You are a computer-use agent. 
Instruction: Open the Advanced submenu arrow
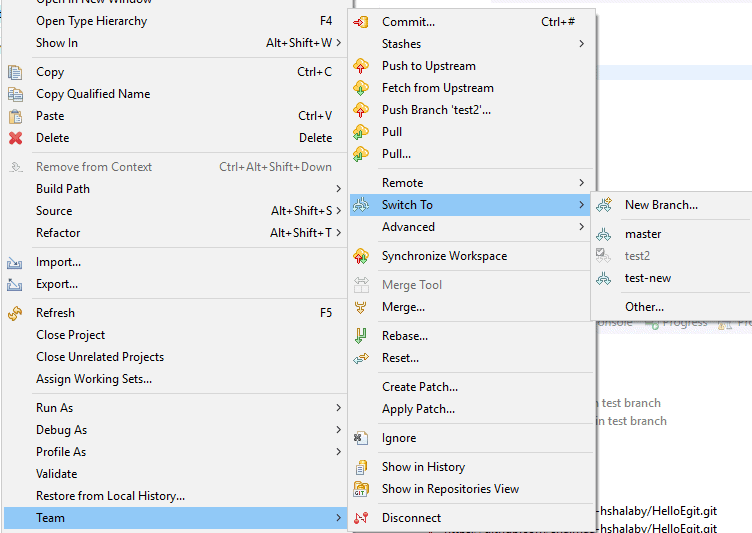pos(581,227)
